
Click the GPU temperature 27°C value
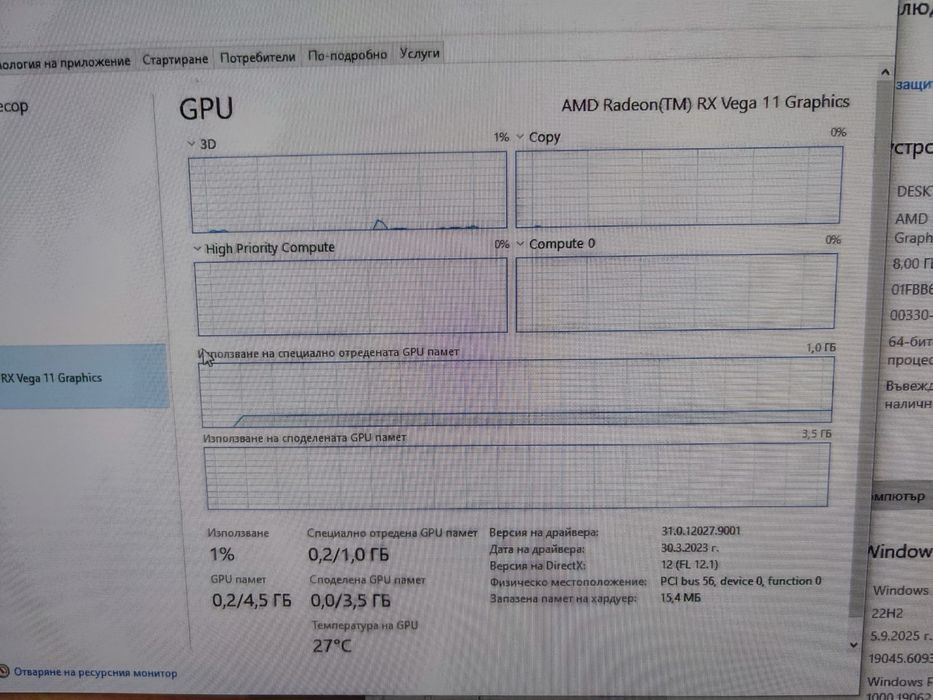pos(332,646)
